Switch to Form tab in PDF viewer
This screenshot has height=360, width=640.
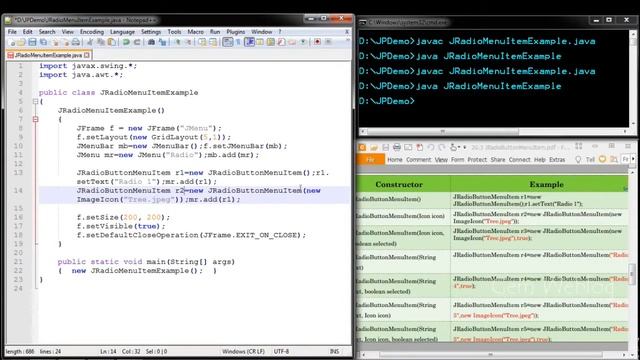pyautogui.click(x=458, y=160)
